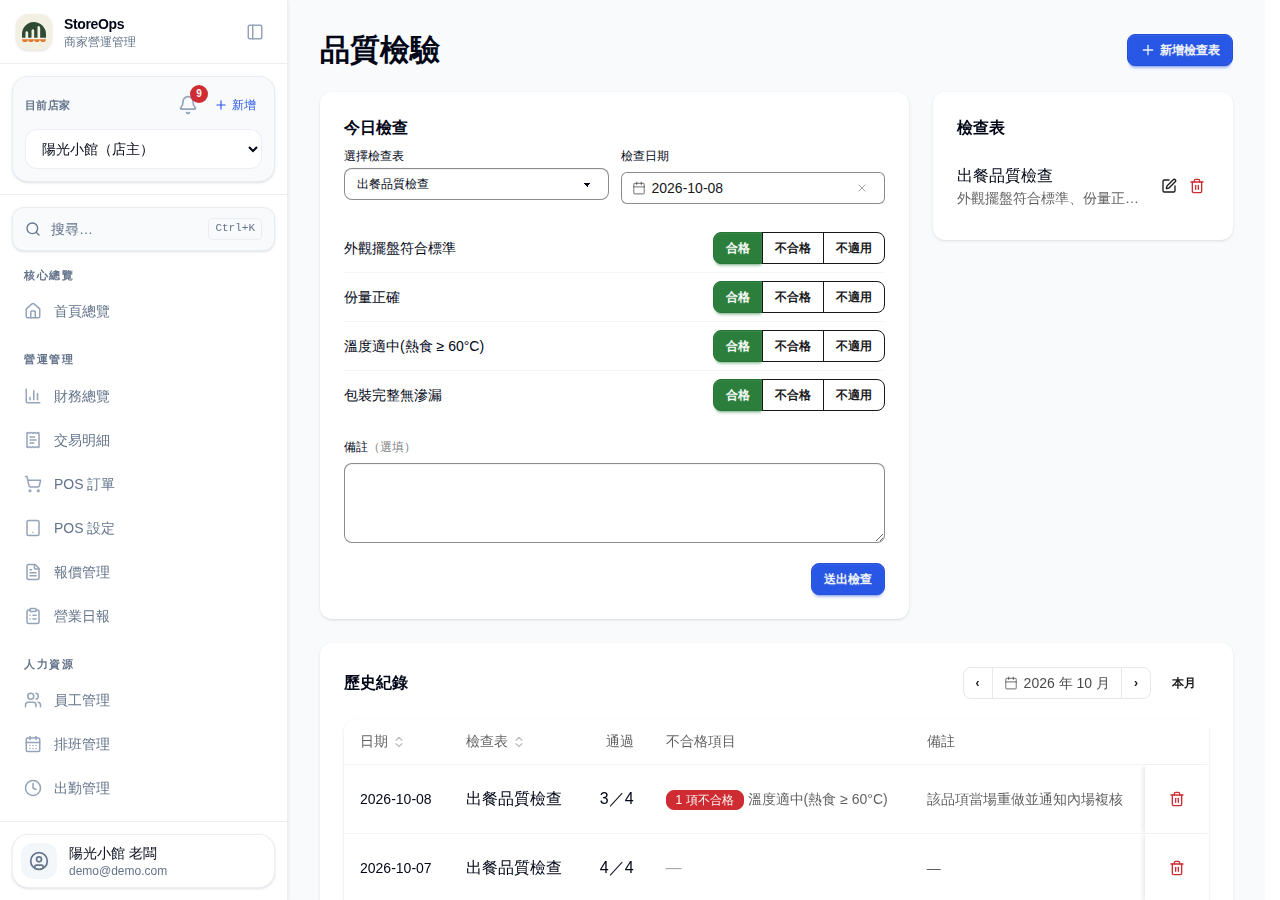Screen dimensions: 1280x900
Task: Sort history by 檢查表 column
Action: click(495, 741)
